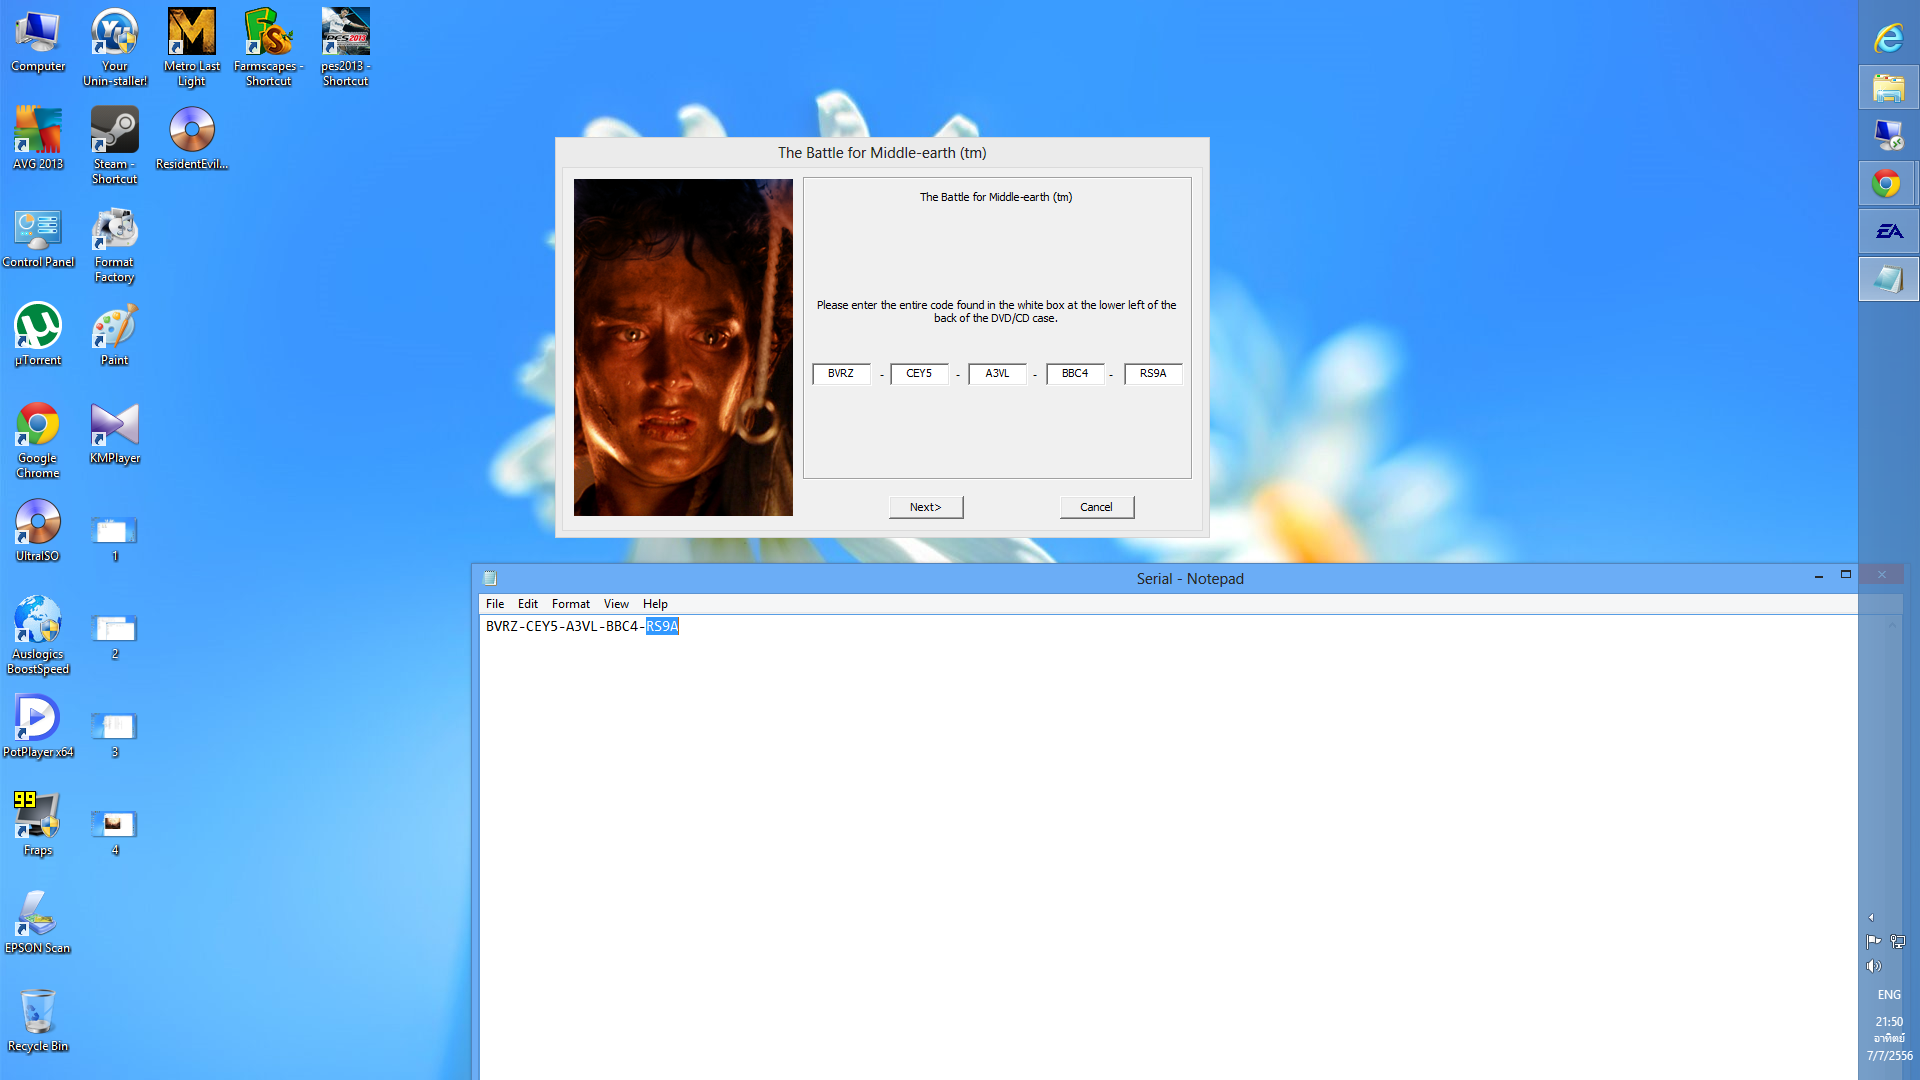Click the first serial field BVRZ
Screen dimensions: 1920x1080
click(x=840, y=374)
